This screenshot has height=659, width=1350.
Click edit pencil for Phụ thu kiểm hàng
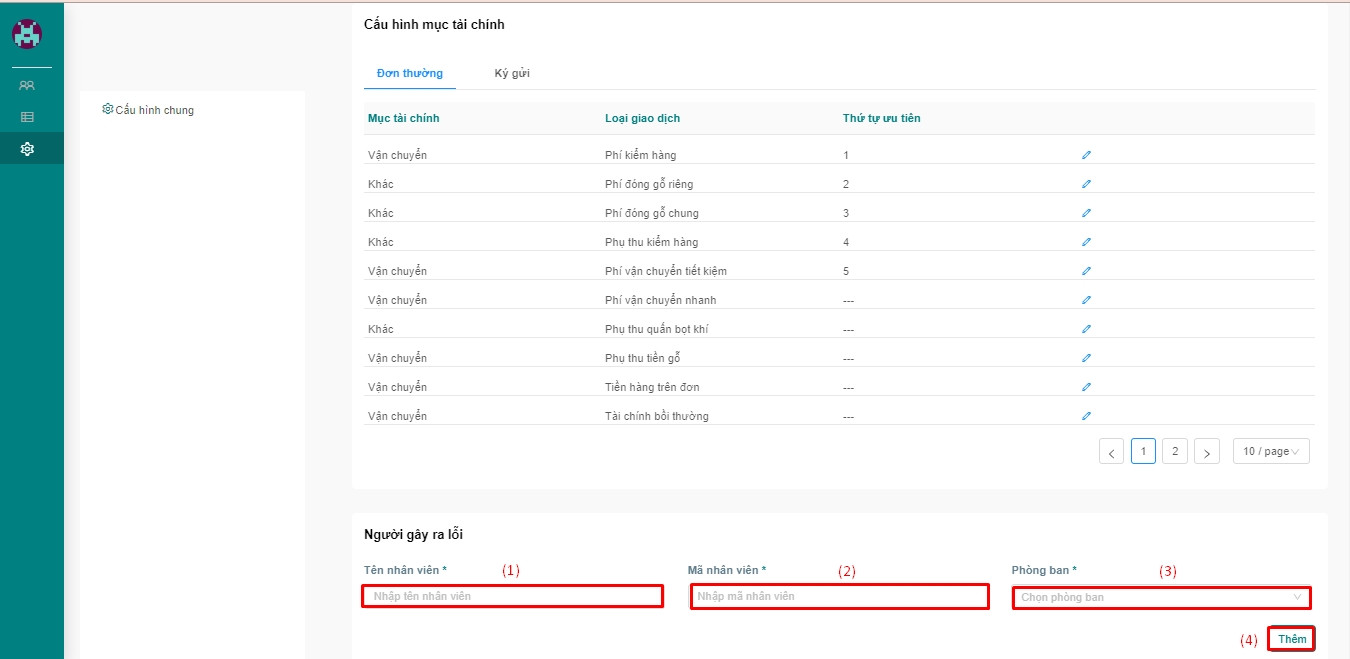tap(1086, 242)
